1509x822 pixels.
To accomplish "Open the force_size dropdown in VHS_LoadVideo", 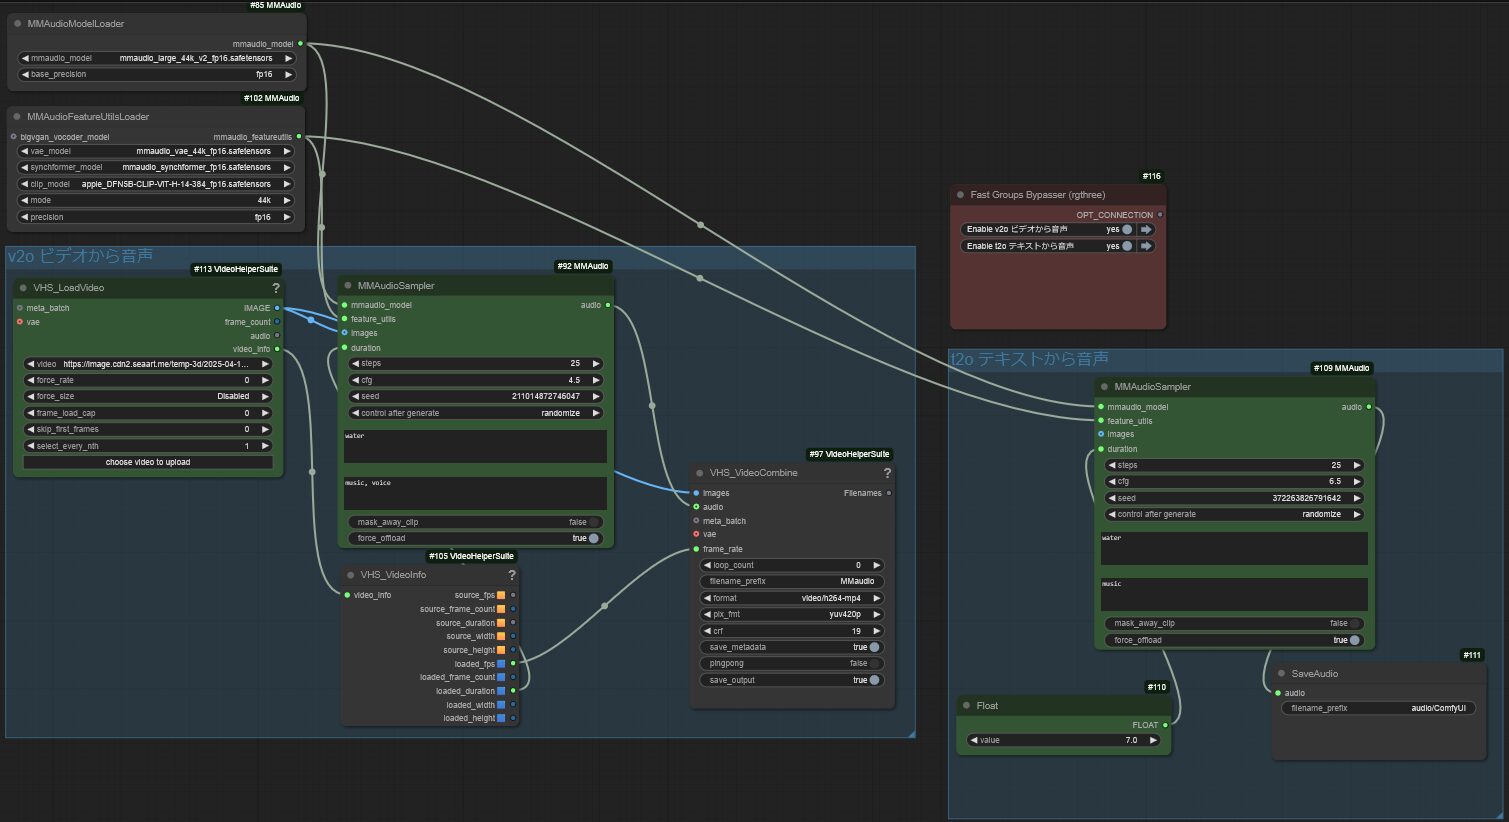I will coord(147,396).
